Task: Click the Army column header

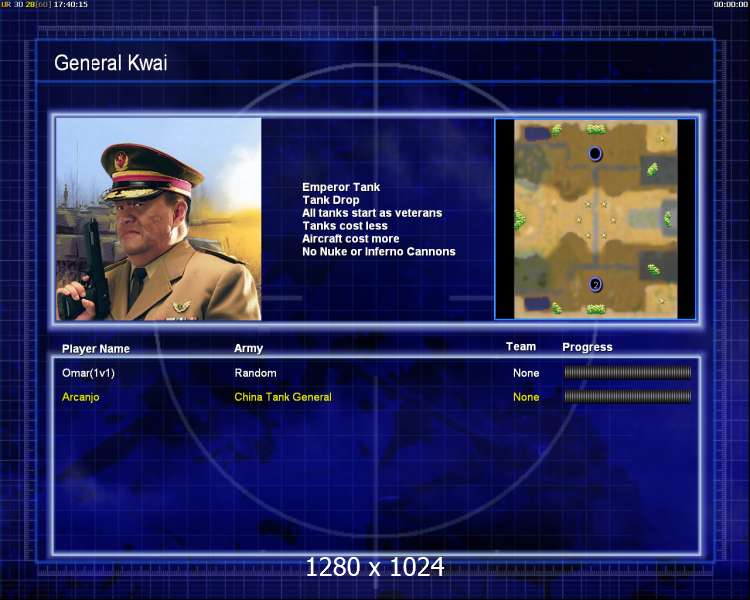Action: (248, 348)
